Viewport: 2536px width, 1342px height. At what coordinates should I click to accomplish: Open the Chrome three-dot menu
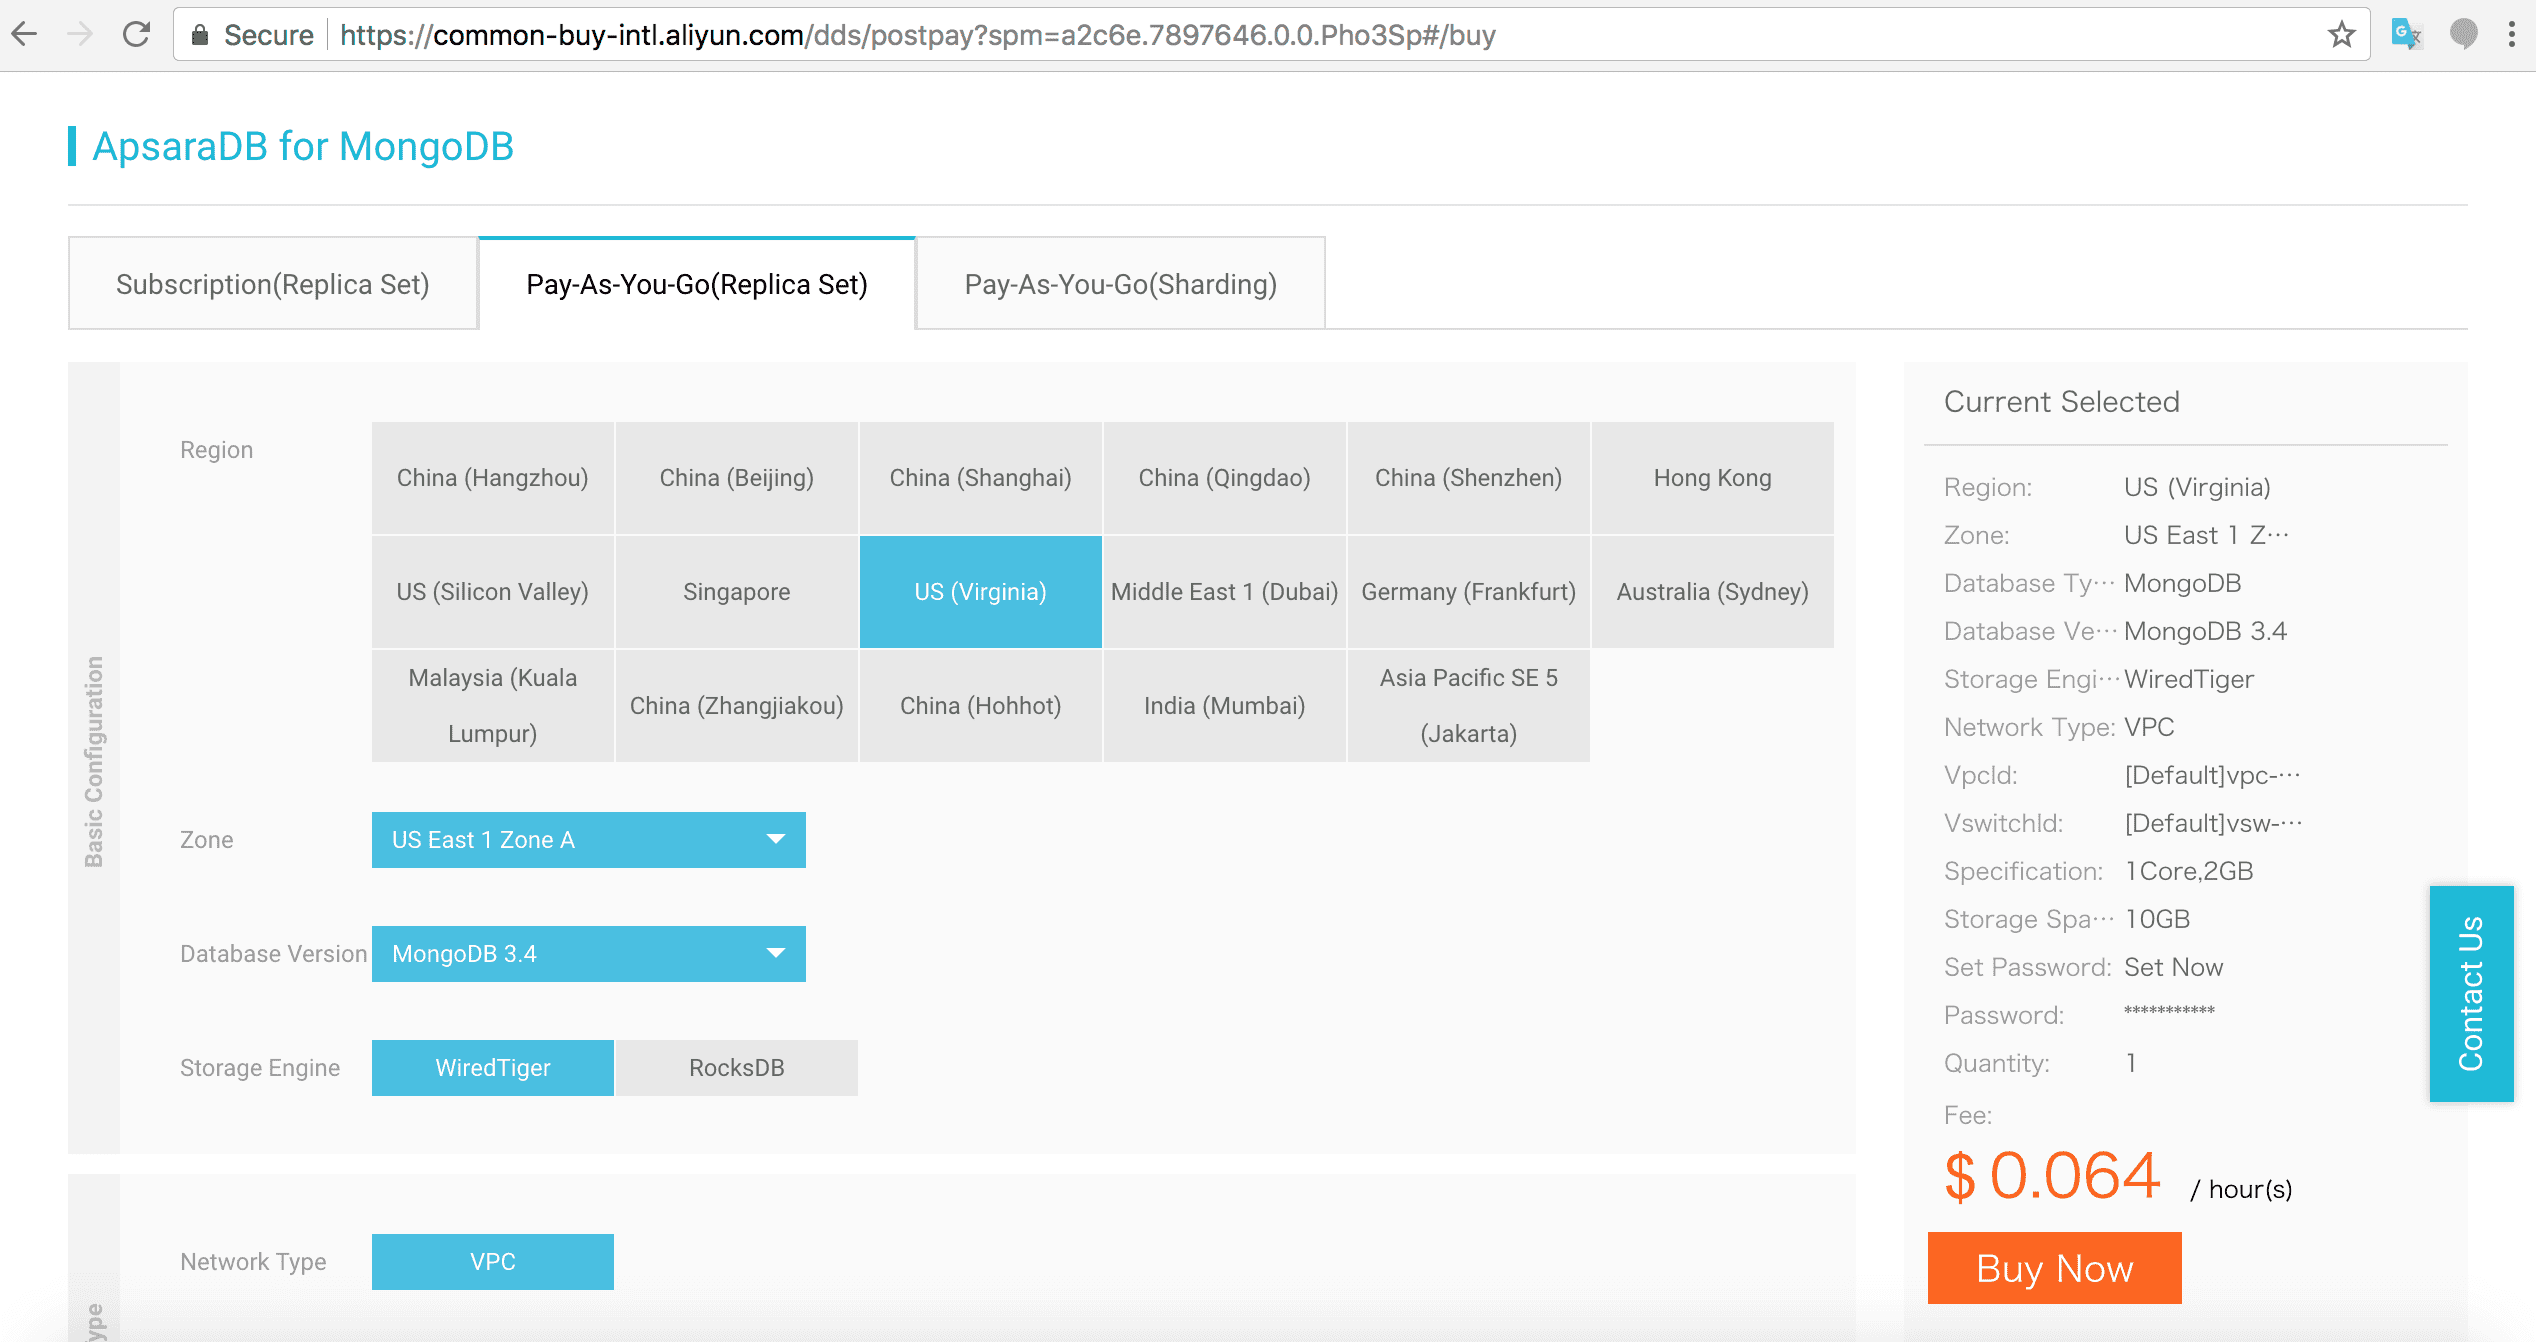[2511, 35]
